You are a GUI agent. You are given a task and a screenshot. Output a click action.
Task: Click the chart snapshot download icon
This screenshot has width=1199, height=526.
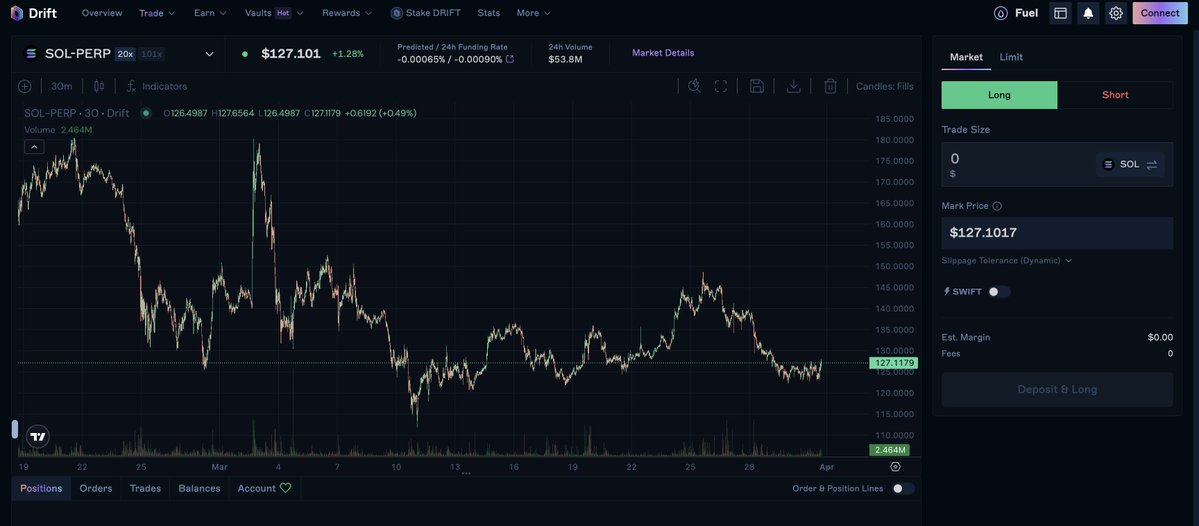coord(794,86)
